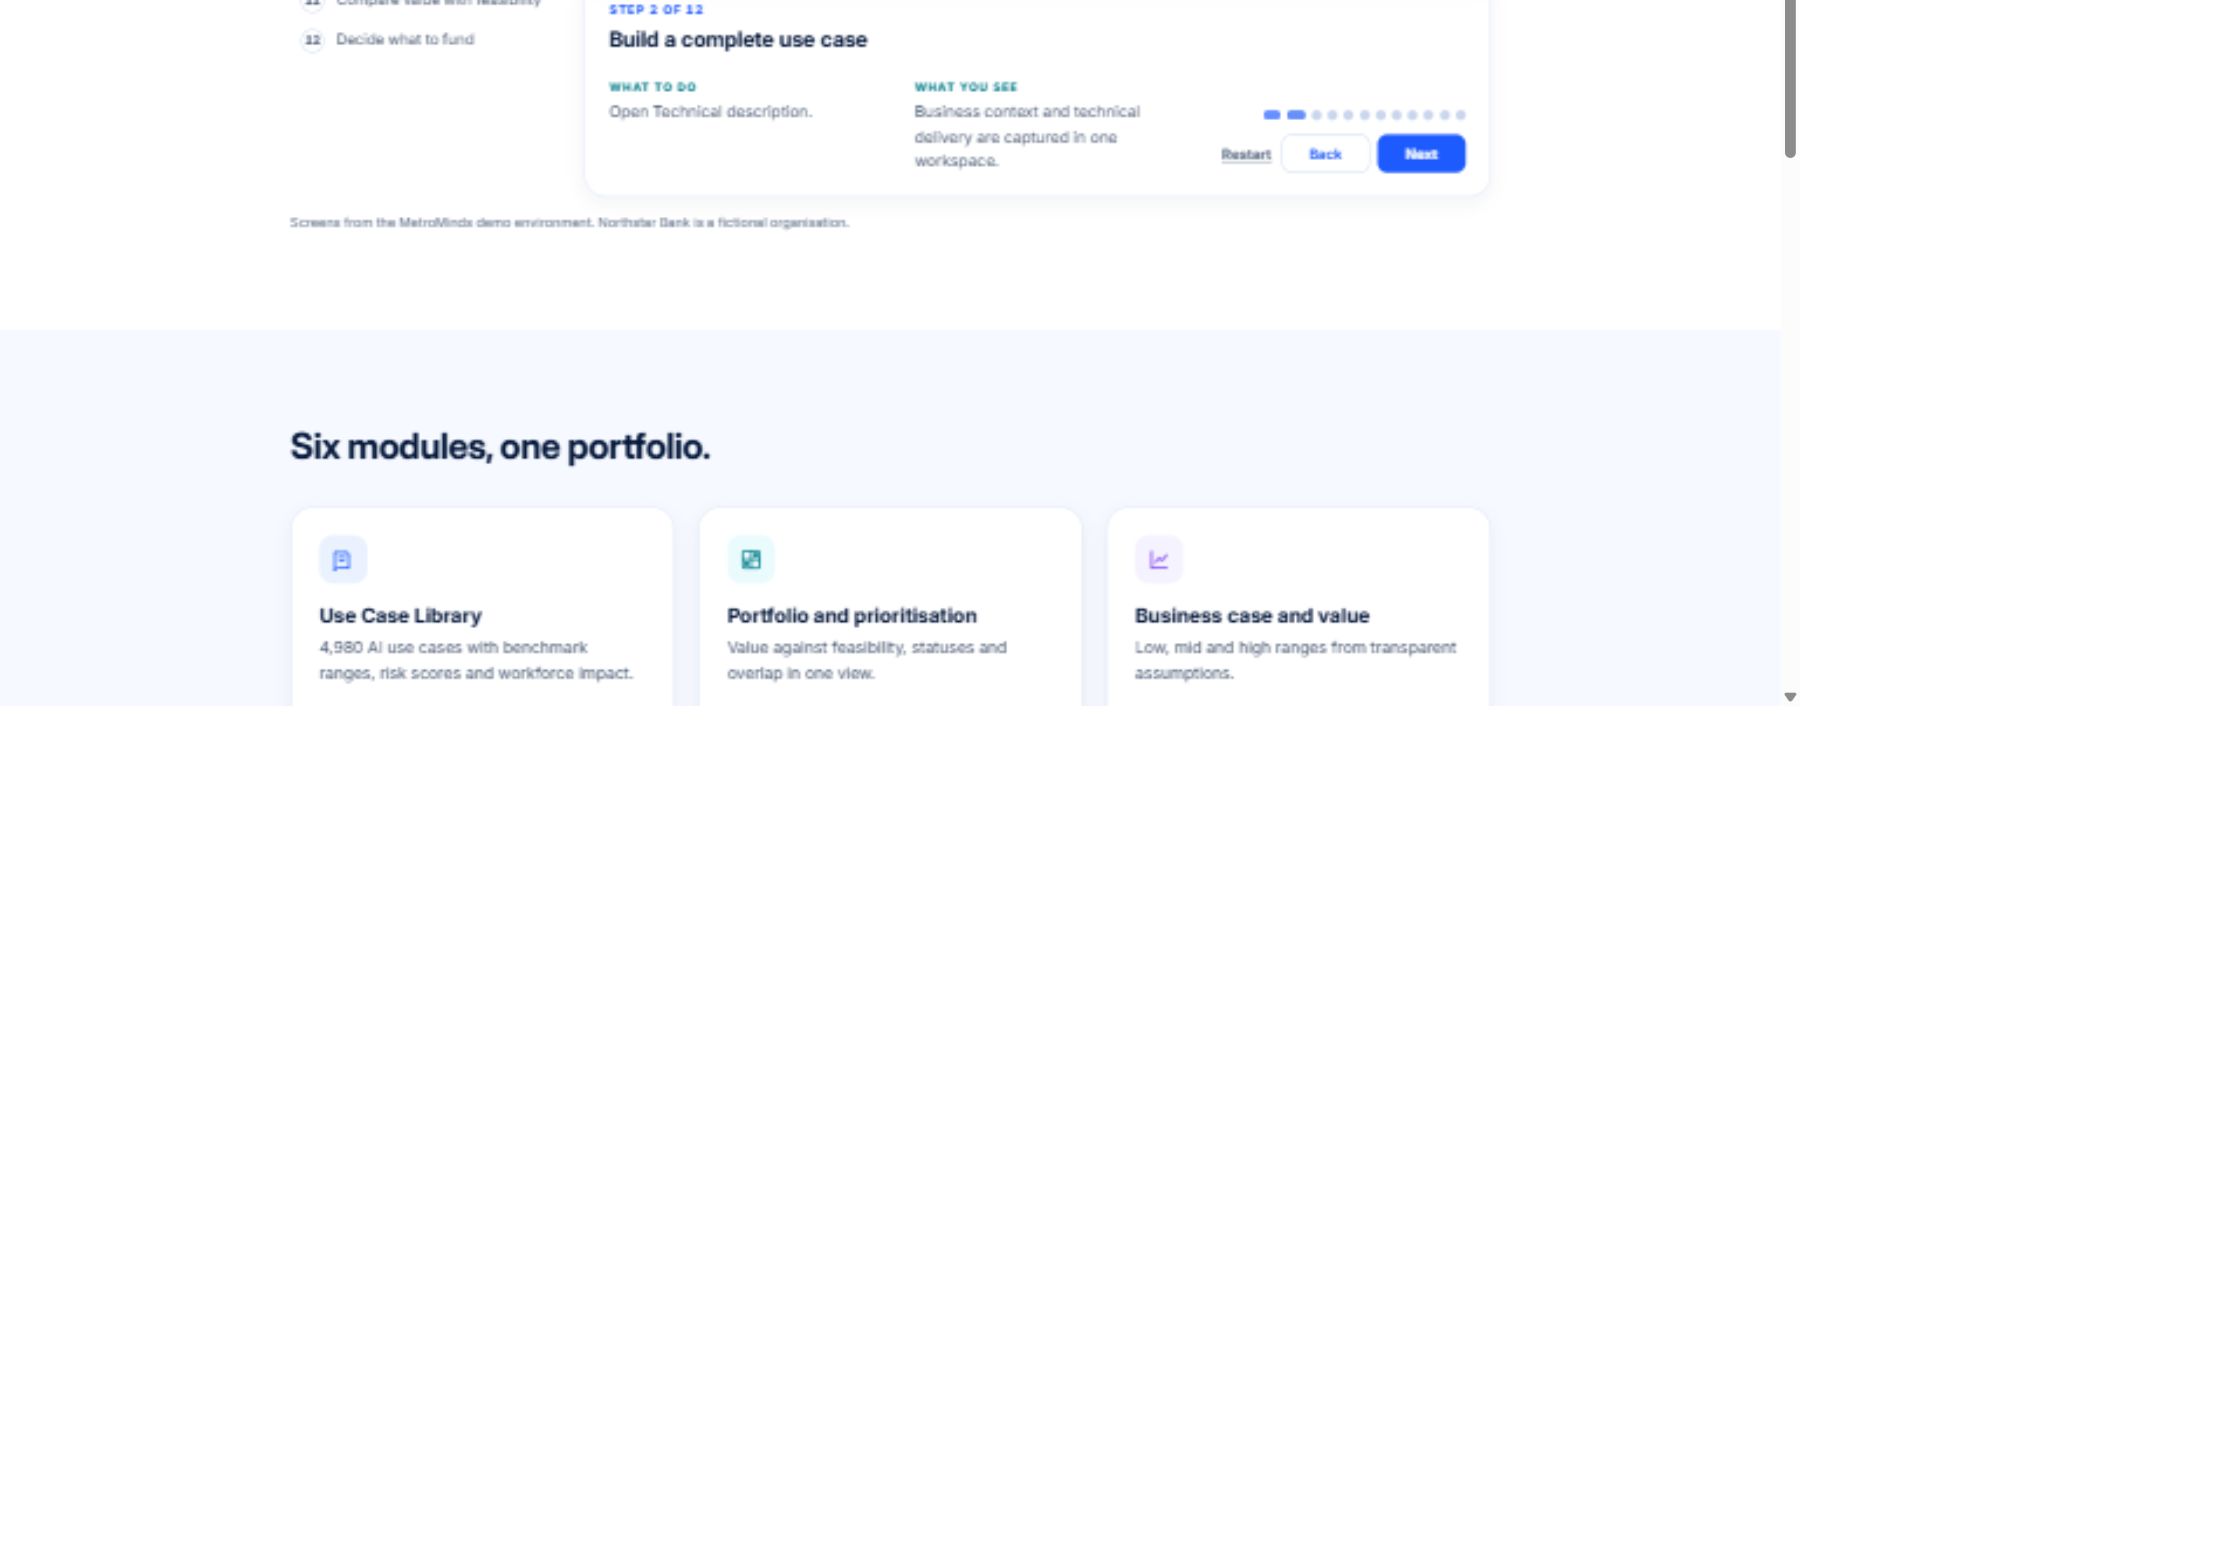Open step 12 Decide what to fund
Screen dimensions: 2225x1563
click(x=405, y=40)
